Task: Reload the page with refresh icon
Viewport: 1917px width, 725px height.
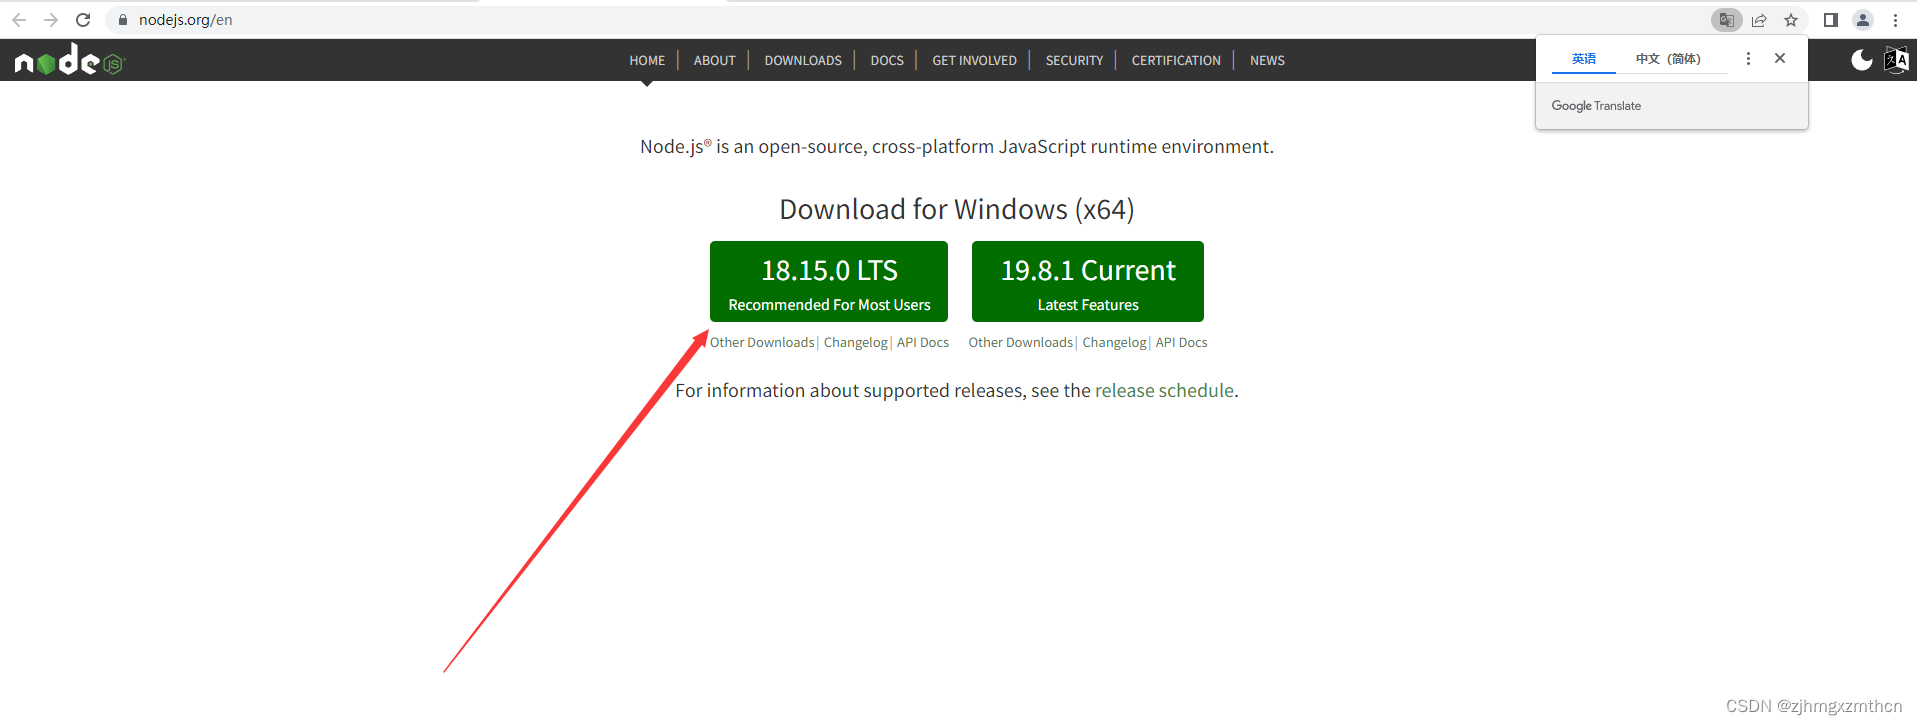Action: pyautogui.click(x=83, y=20)
